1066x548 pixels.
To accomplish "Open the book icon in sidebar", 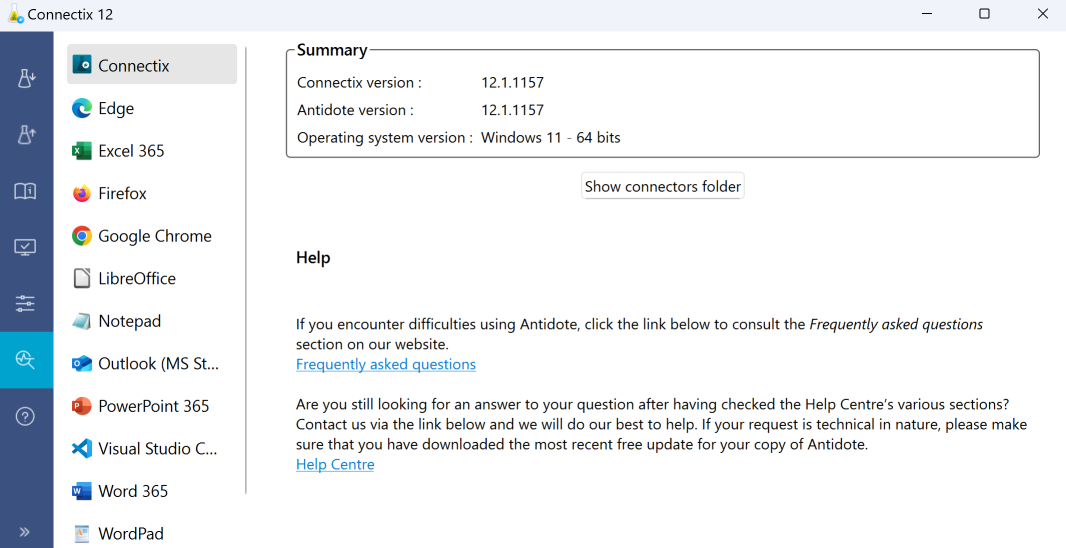I will pos(26,191).
